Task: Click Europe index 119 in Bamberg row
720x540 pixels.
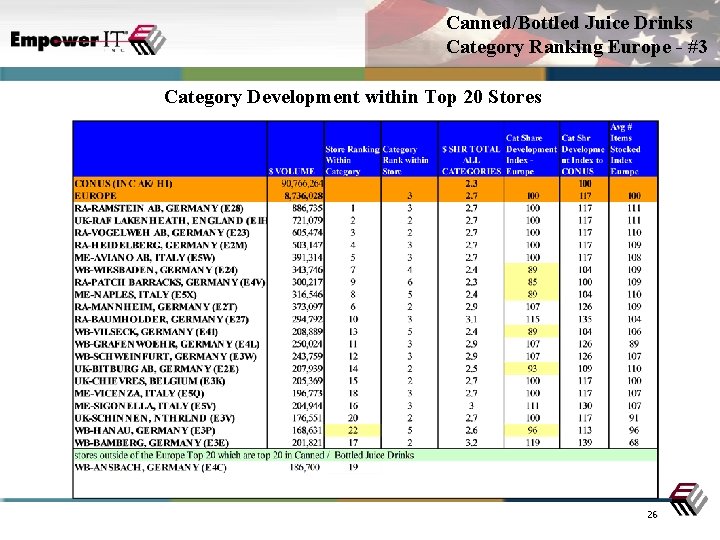Action: [x=533, y=443]
